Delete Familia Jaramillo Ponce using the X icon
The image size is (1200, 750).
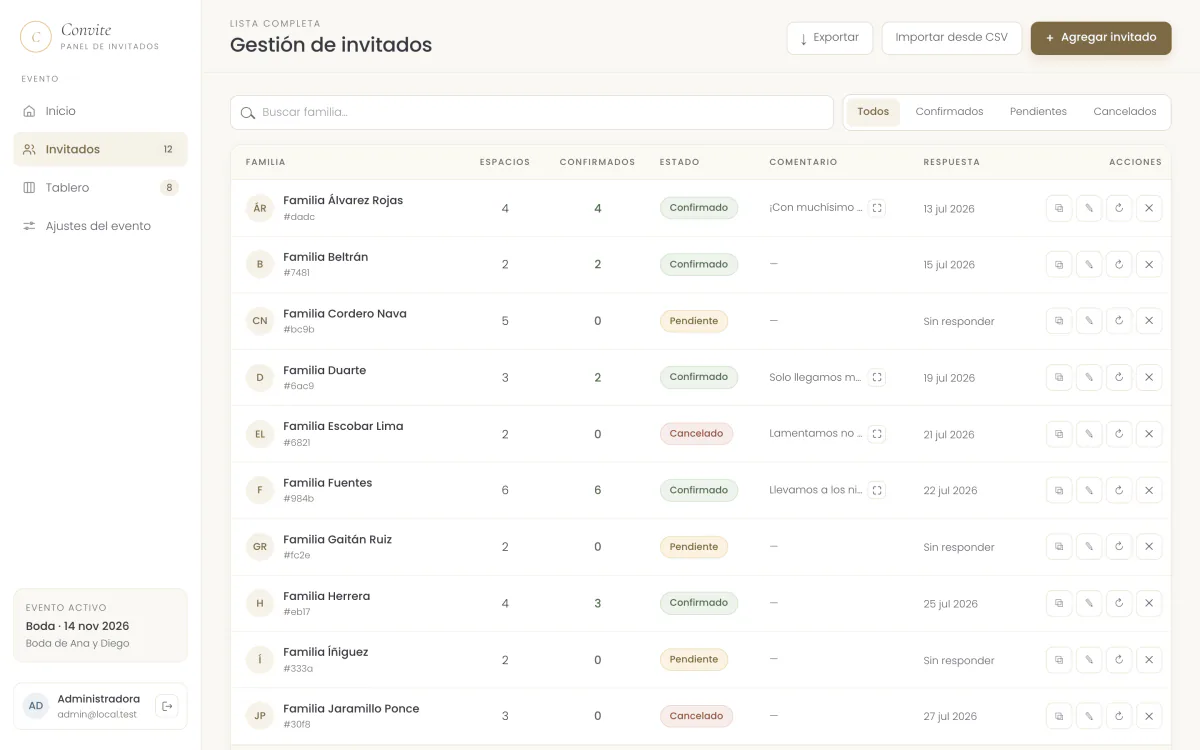1149,716
